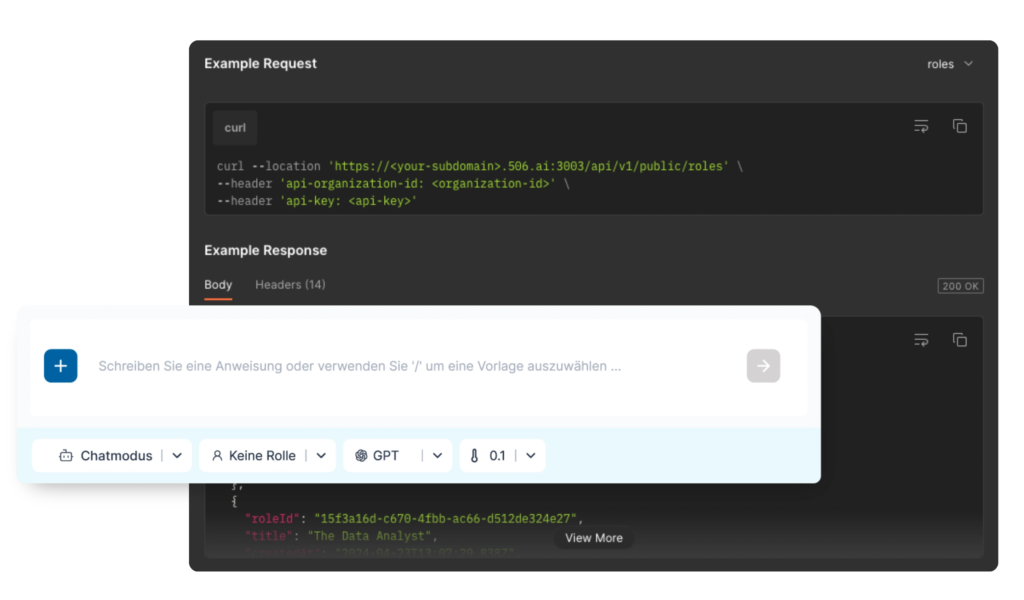1024x600 pixels.
Task: Expand the Chatmodus chevron
Action: 177,456
